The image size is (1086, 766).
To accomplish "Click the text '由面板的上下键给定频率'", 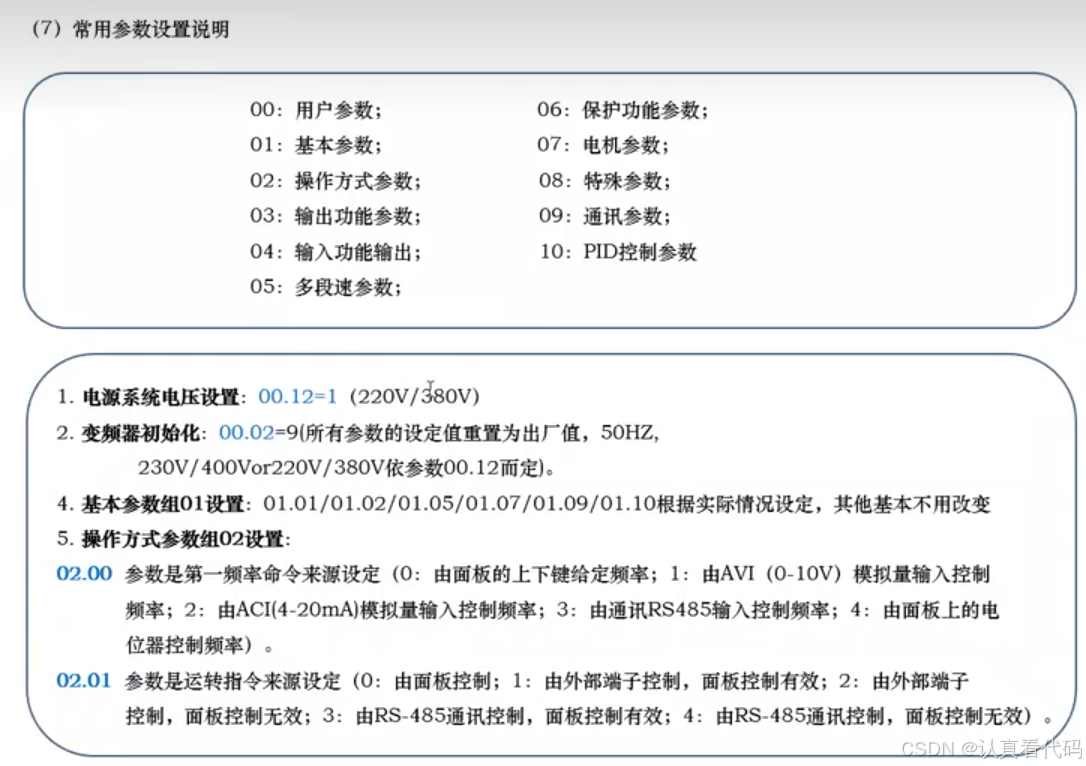I will (541, 575).
